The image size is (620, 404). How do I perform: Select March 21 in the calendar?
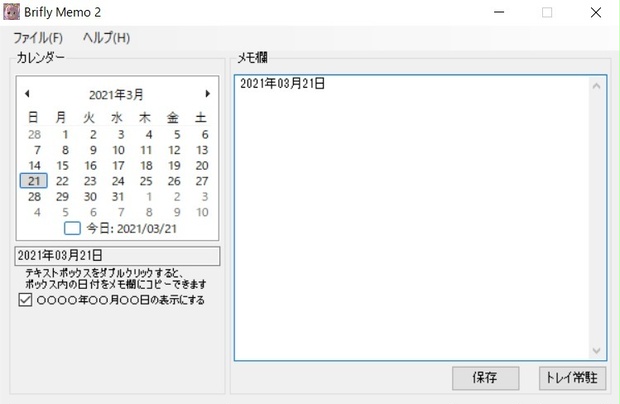[34, 181]
